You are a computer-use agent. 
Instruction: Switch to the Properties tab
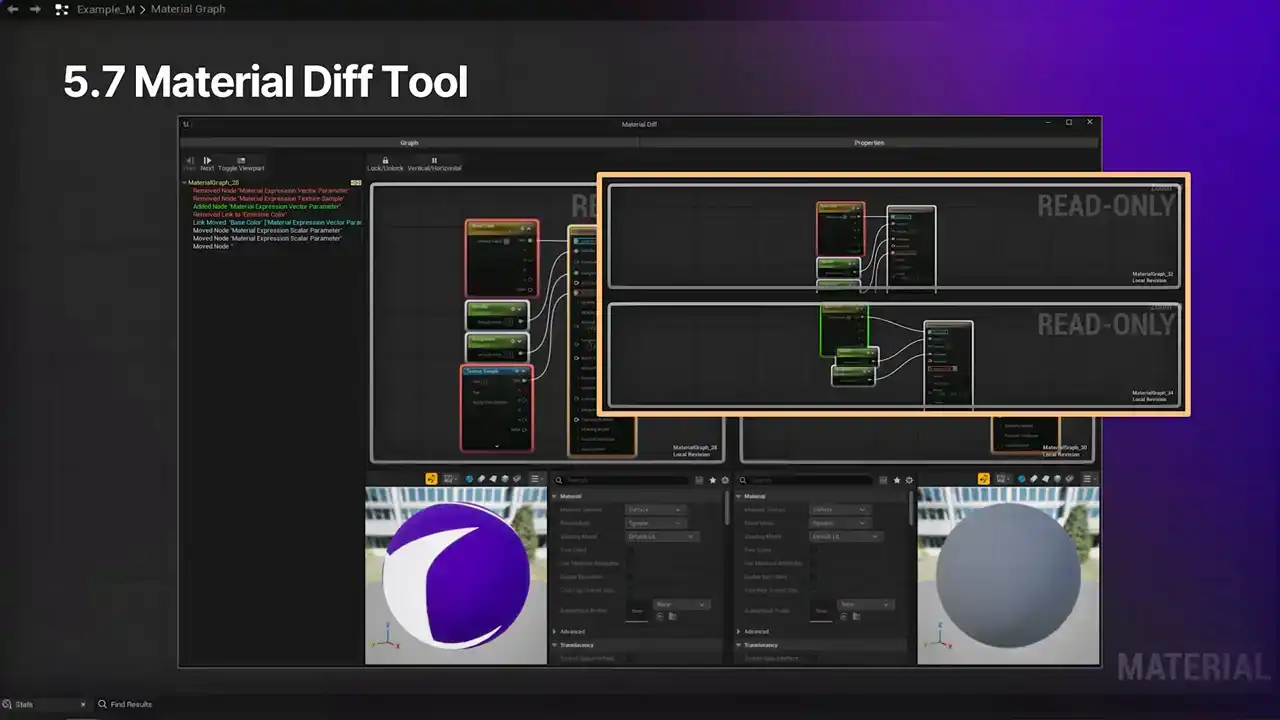[868, 143]
